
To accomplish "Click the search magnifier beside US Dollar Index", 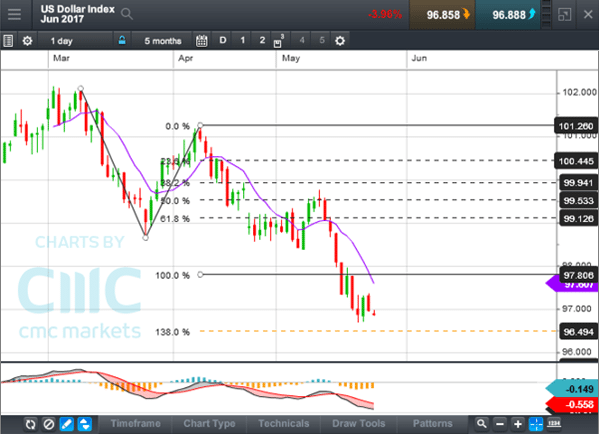I will coord(127,15).
